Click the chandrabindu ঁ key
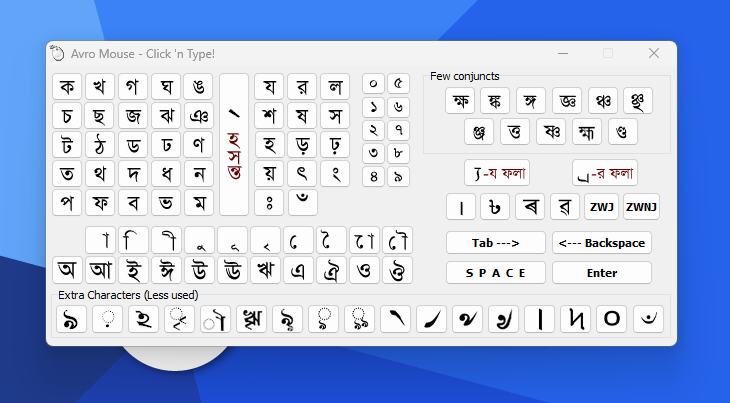Screen dimensions: 730x403 [303, 202]
